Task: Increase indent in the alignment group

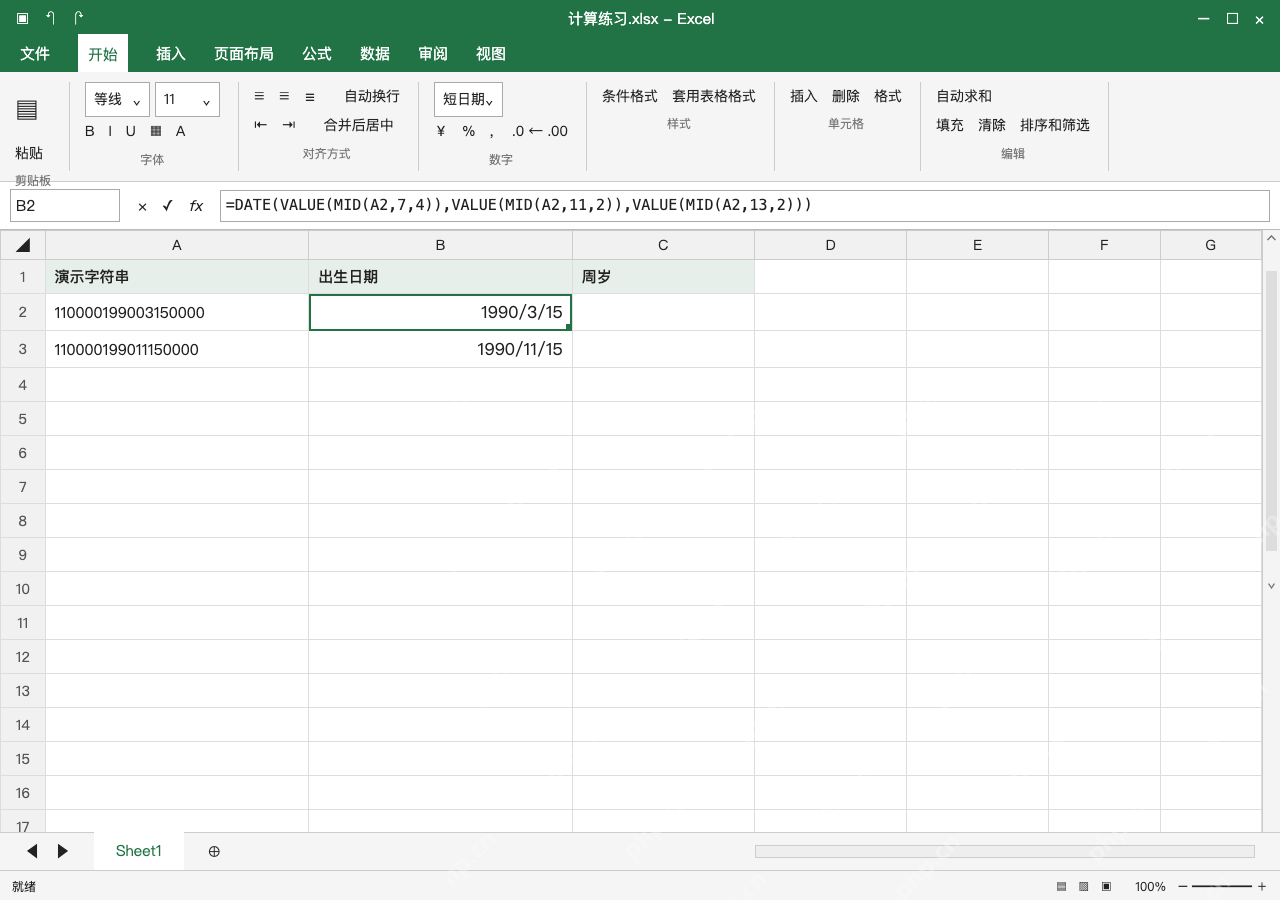Action: click(x=289, y=125)
